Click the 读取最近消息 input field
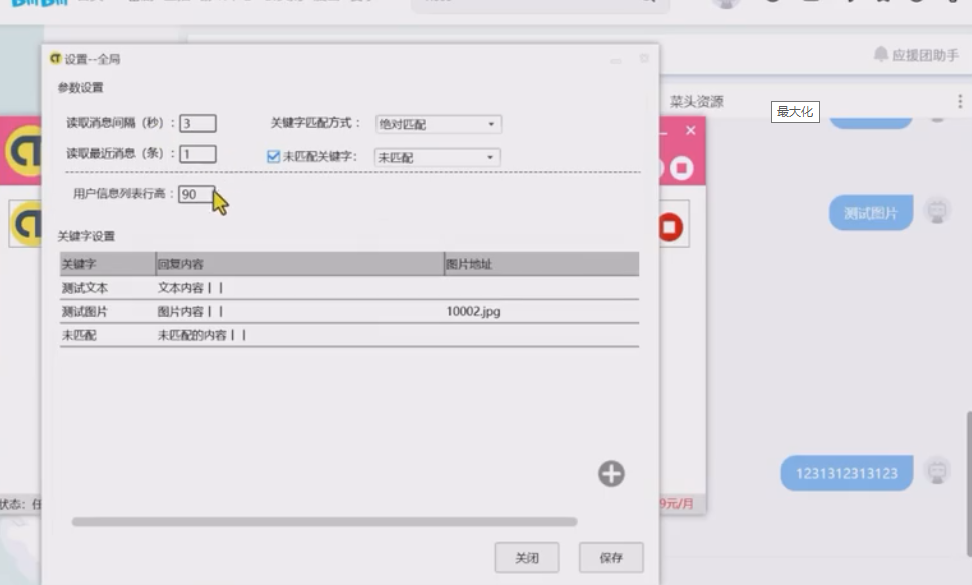Image resolution: width=972 pixels, height=585 pixels. (198, 154)
